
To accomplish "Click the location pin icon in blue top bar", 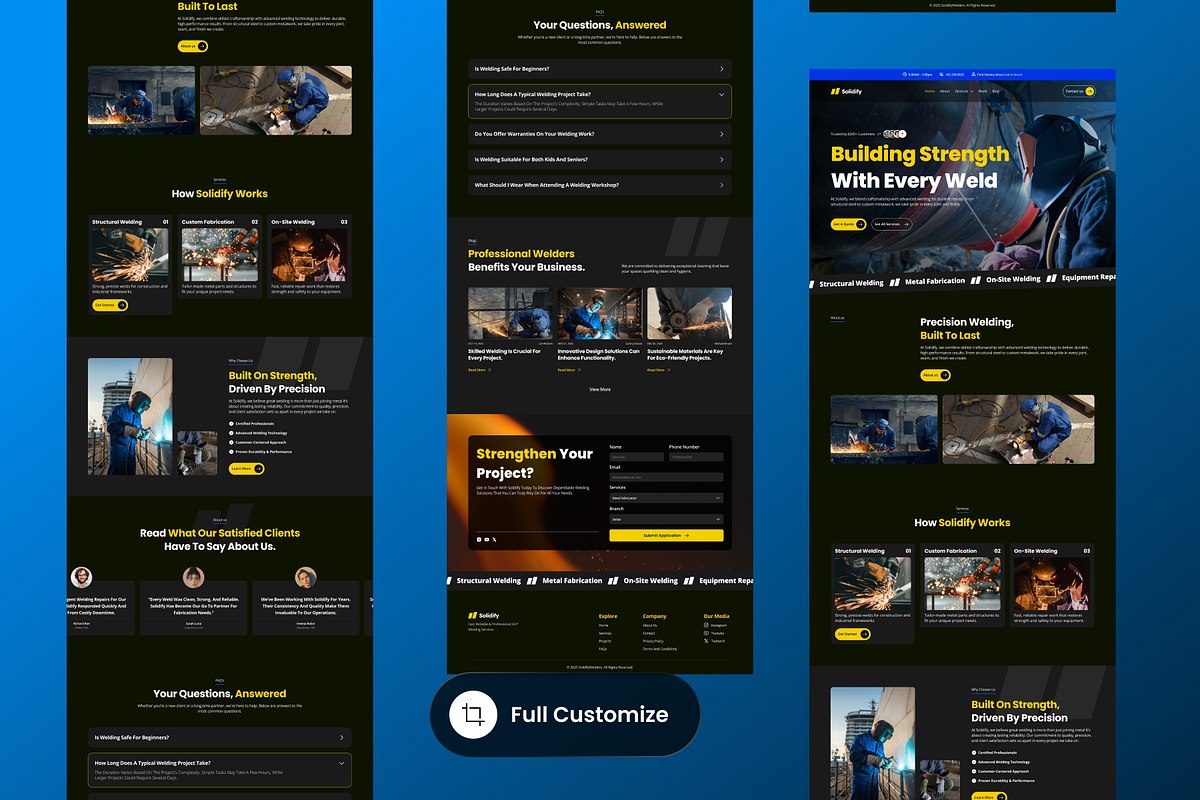I will (x=974, y=74).
